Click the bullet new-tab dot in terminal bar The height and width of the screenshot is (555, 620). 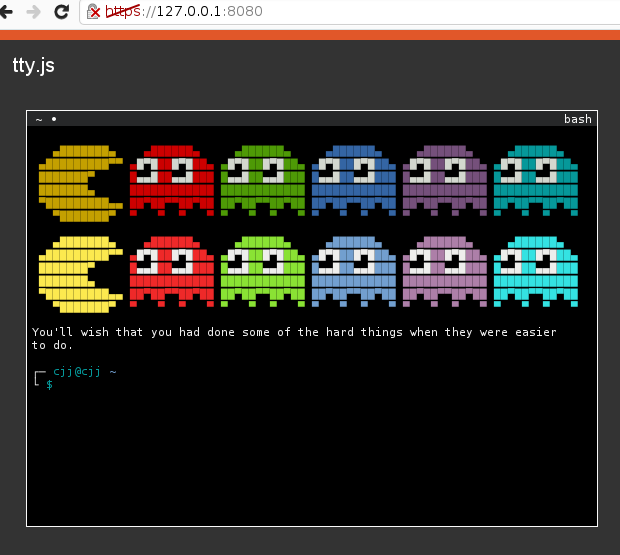click(54, 119)
